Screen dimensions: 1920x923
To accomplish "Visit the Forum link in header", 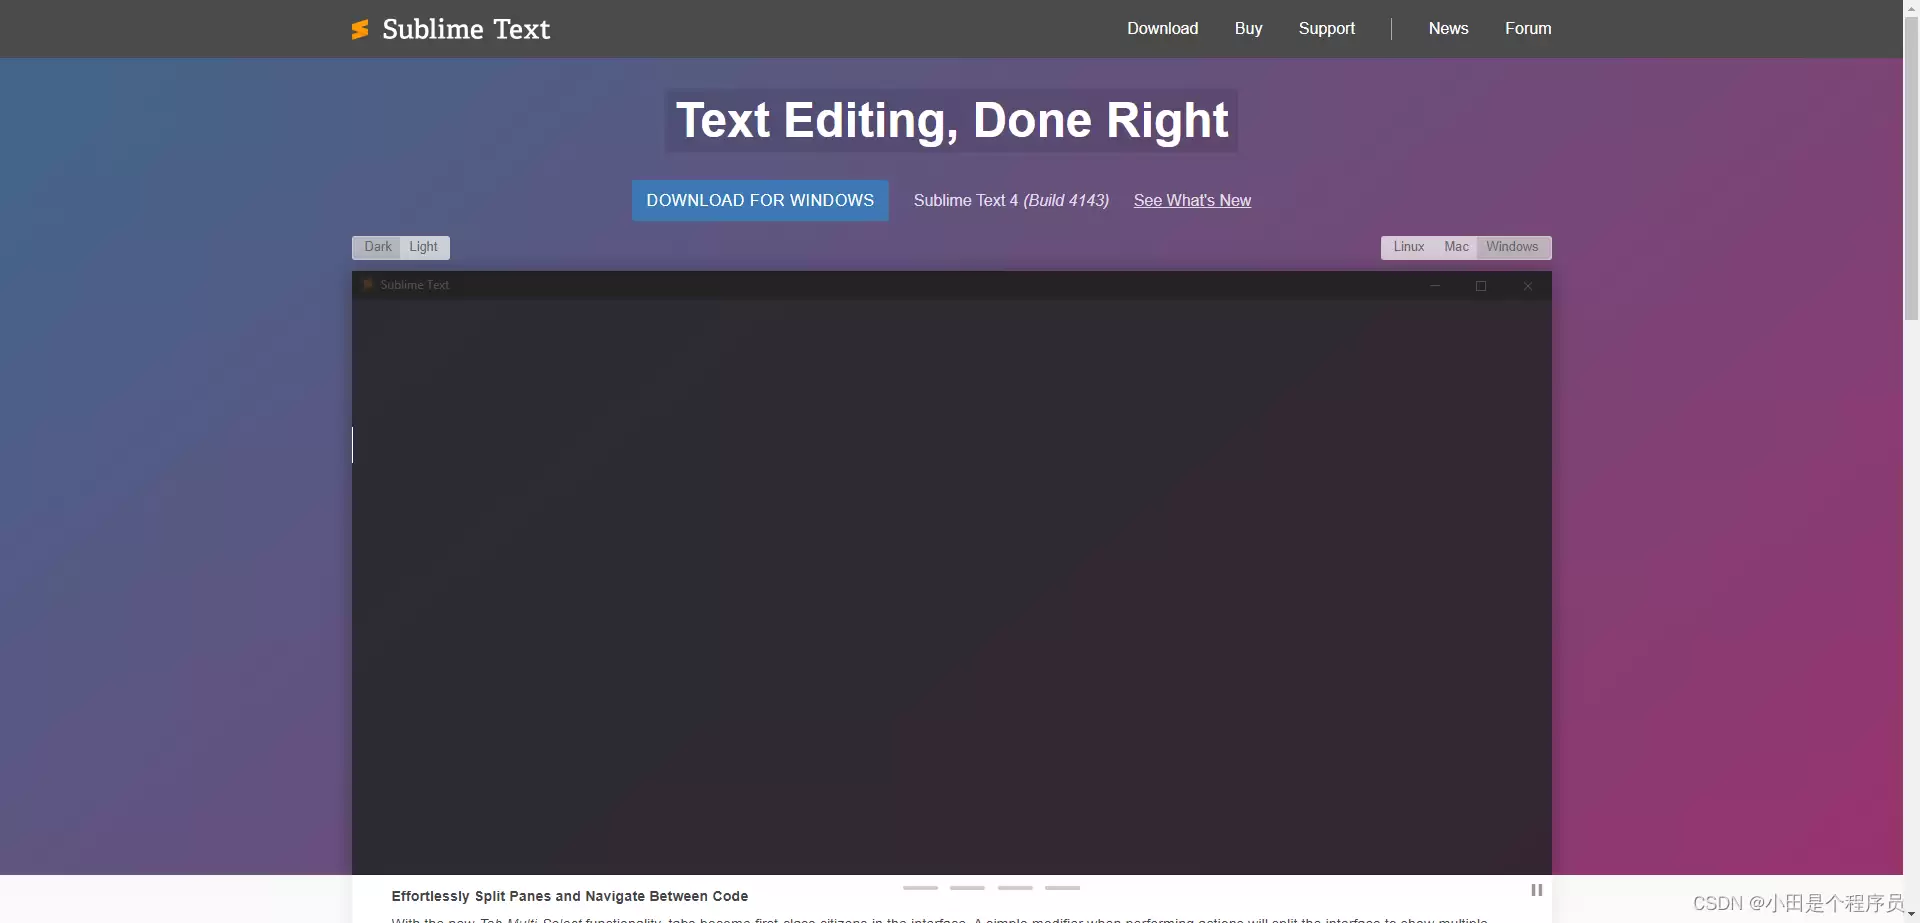I will (1528, 29).
